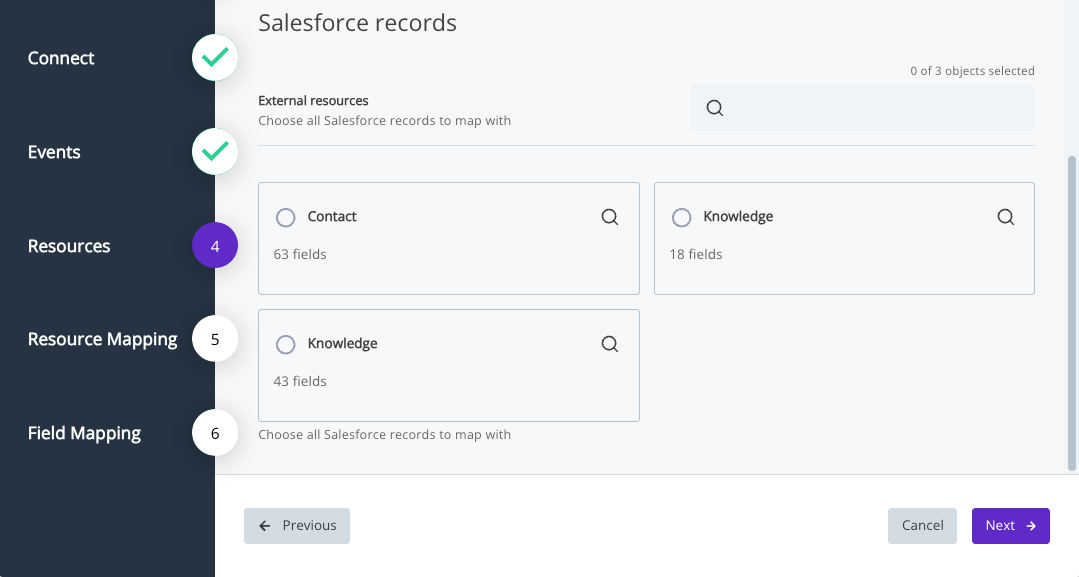
Task: Go to the Events step label
Action: 54,152
